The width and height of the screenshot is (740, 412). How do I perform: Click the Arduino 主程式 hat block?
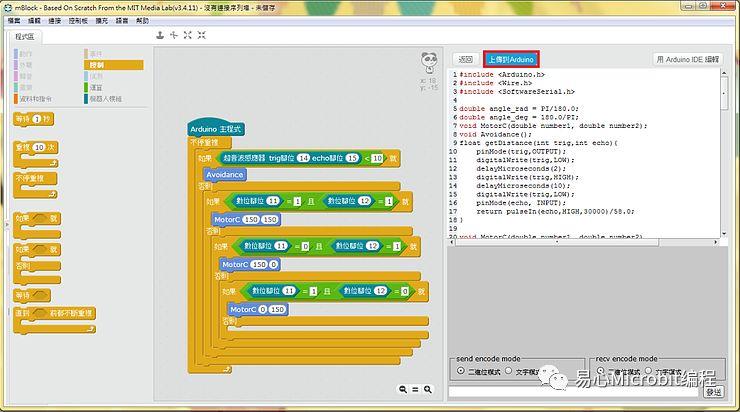pyautogui.click(x=216, y=128)
